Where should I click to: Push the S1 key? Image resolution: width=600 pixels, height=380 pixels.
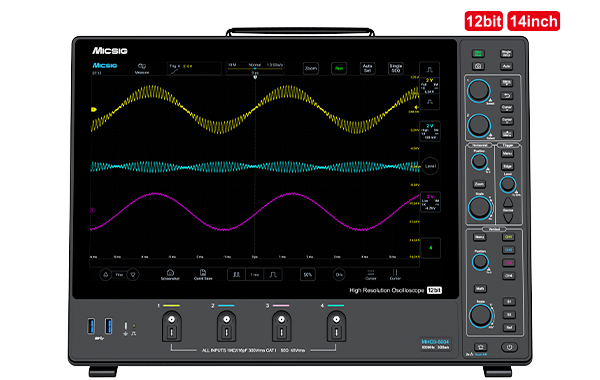(509, 302)
